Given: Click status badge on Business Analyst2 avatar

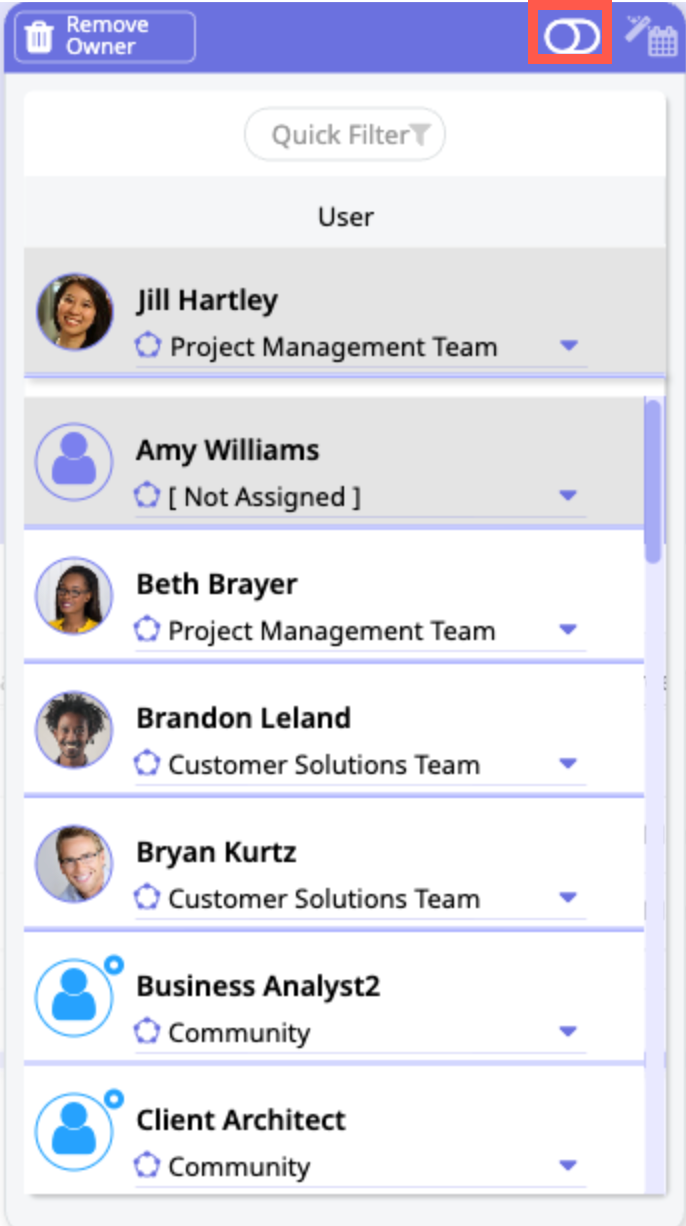Looking at the screenshot, I should (x=113, y=965).
